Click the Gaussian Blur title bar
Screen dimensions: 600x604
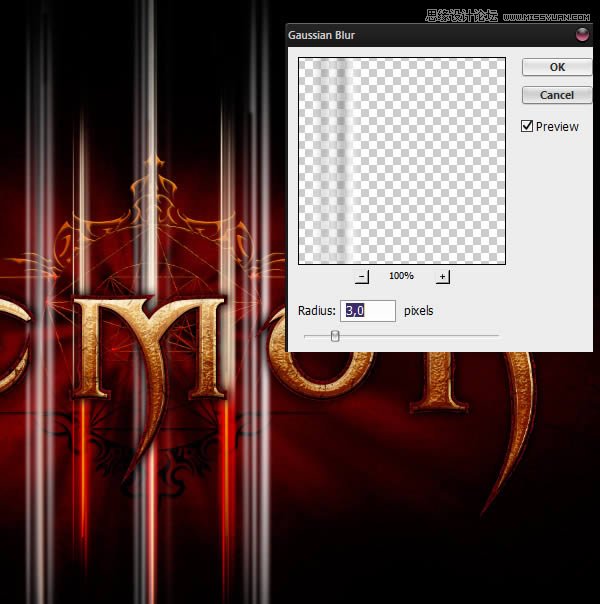pyautogui.click(x=439, y=35)
